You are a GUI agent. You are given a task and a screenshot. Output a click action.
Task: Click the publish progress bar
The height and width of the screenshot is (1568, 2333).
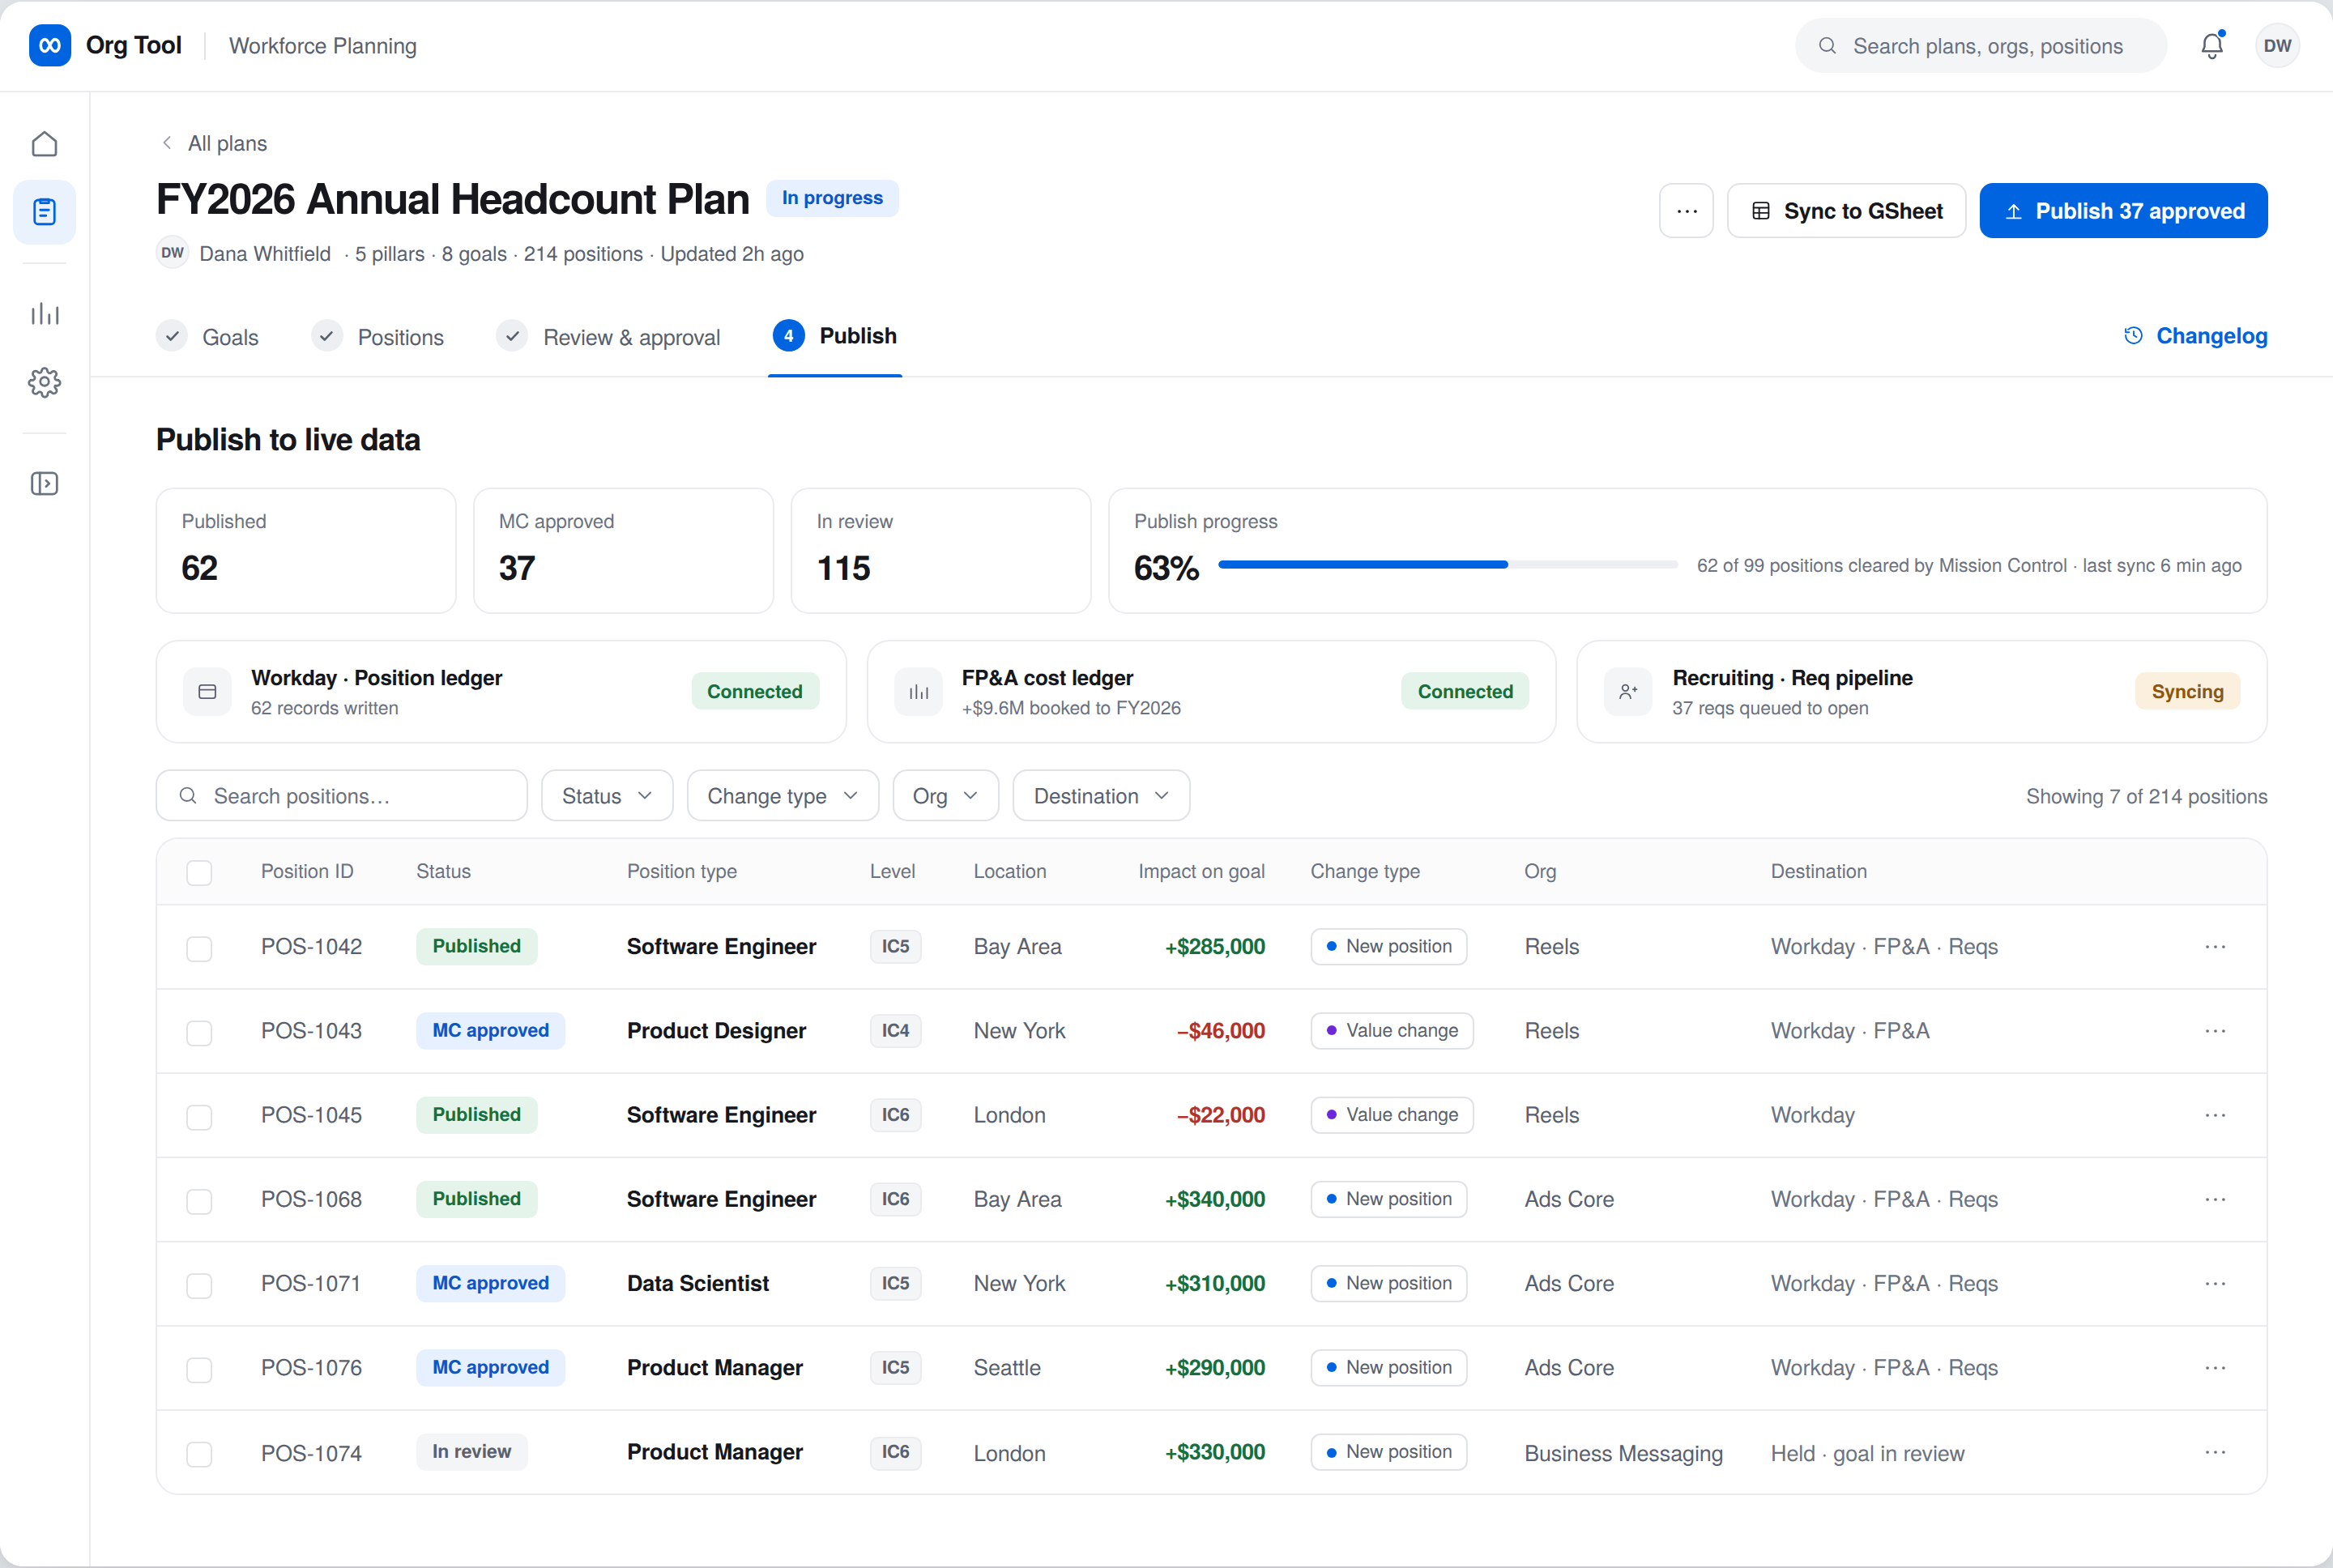(1447, 565)
